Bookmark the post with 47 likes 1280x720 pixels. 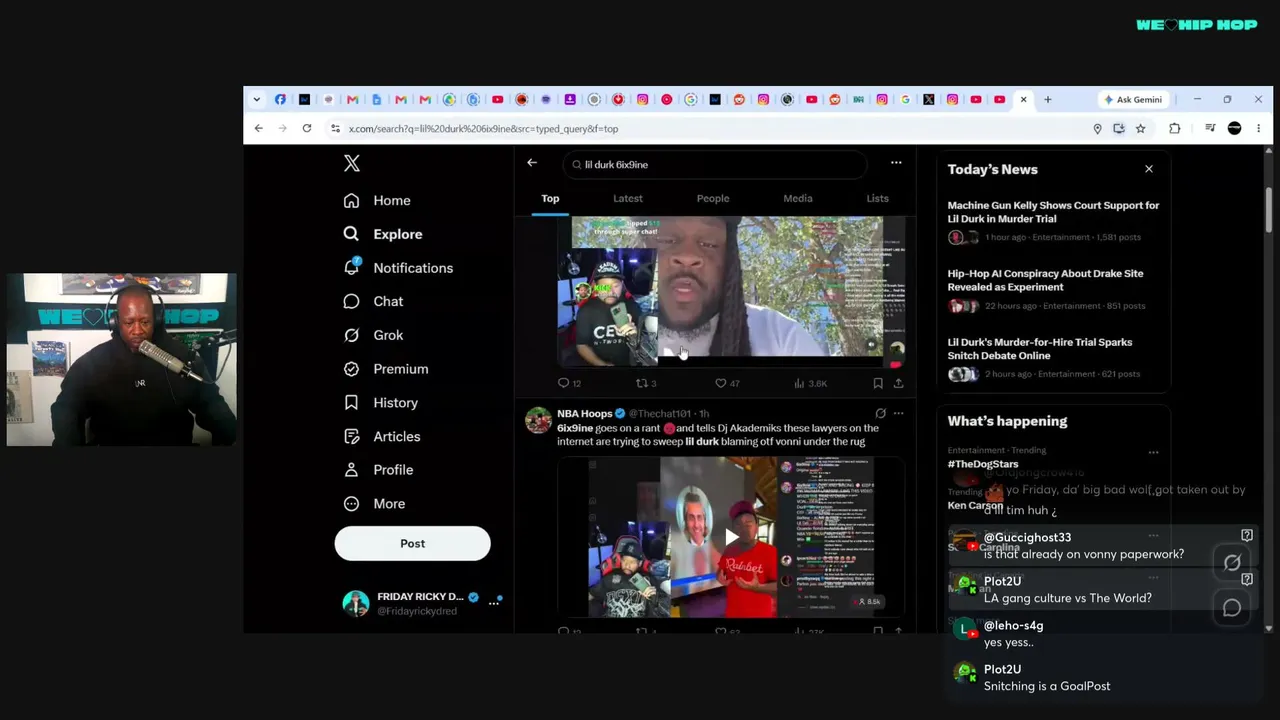tap(878, 383)
